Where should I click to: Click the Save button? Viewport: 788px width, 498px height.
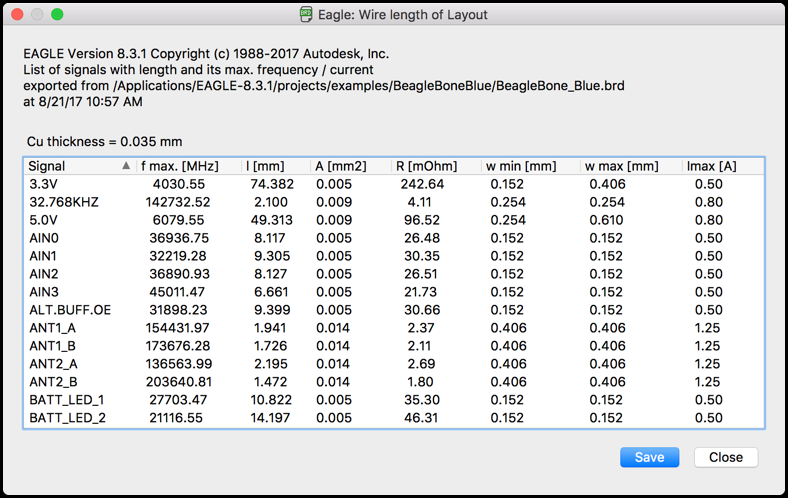tap(649, 457)
